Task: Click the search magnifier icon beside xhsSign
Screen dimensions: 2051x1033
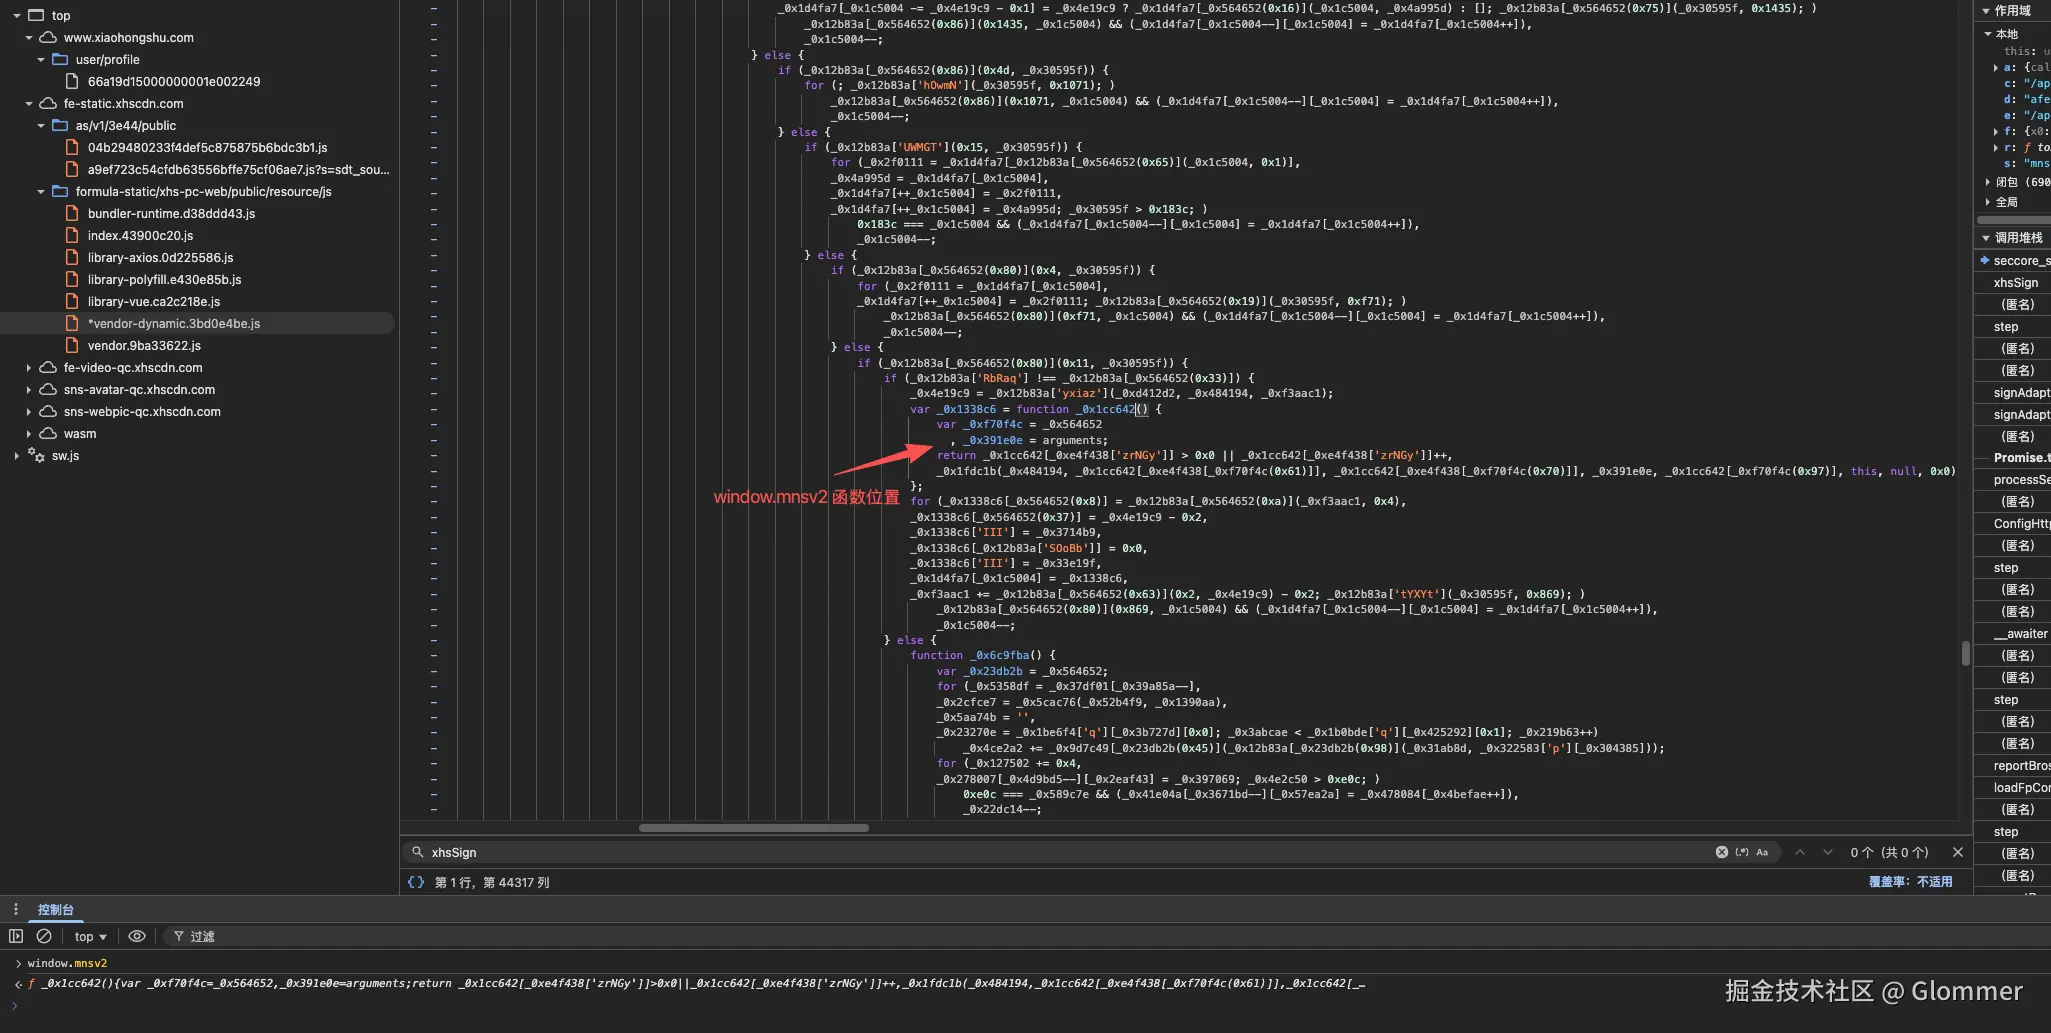Action: [x=418, y=852]
